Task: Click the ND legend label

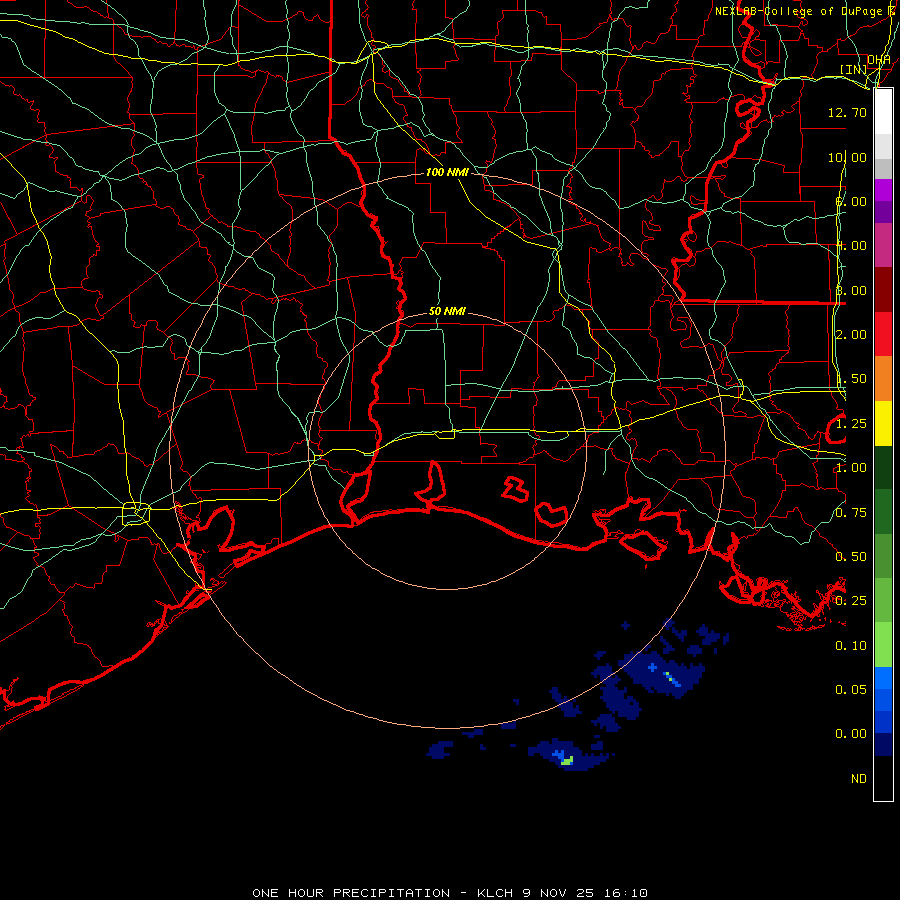Action: pos(859,779)
